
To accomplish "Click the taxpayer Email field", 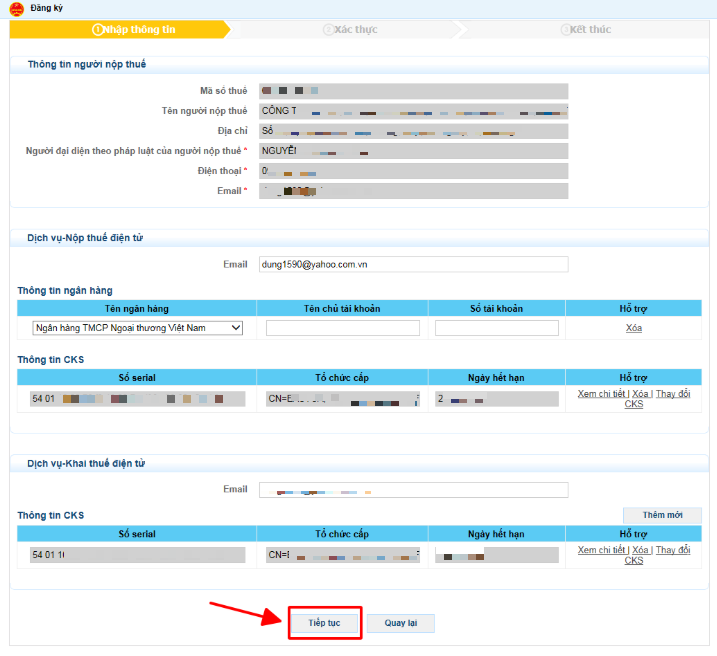I will click(413, 191).
